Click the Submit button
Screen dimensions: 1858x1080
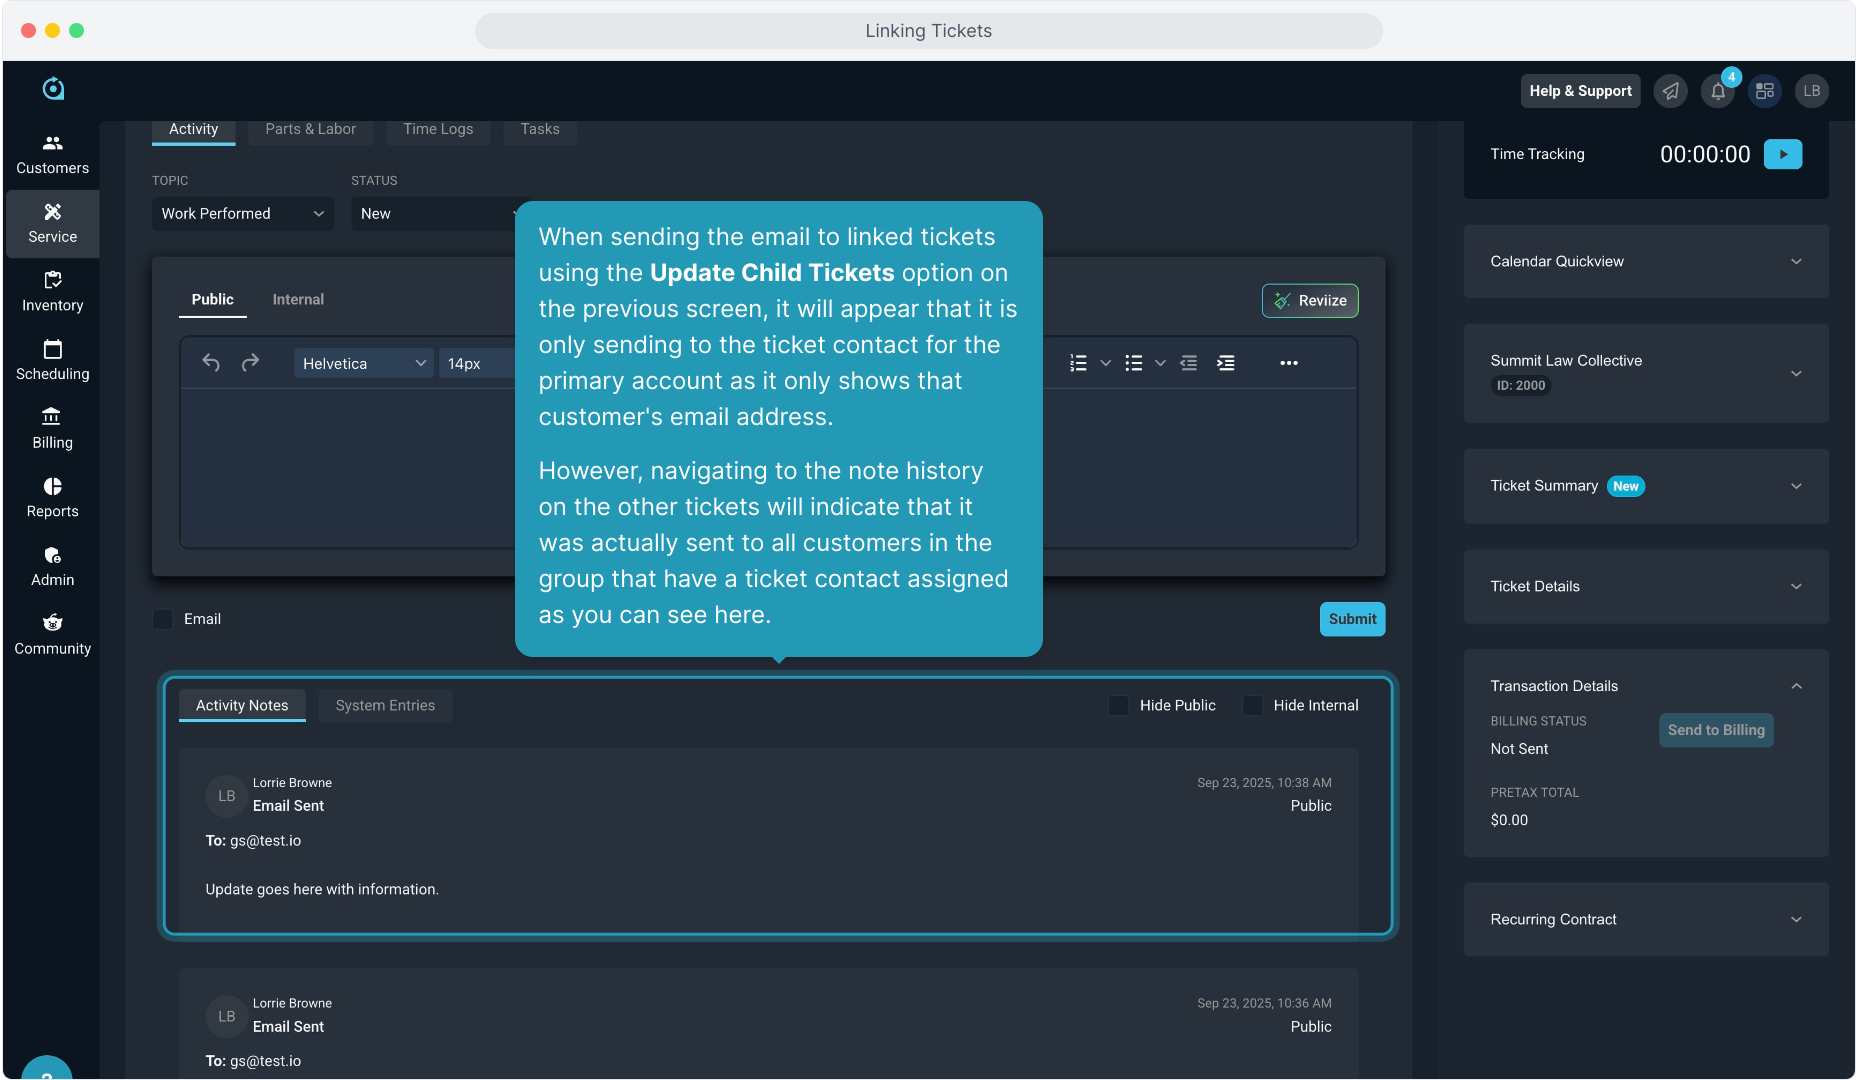1352,619
